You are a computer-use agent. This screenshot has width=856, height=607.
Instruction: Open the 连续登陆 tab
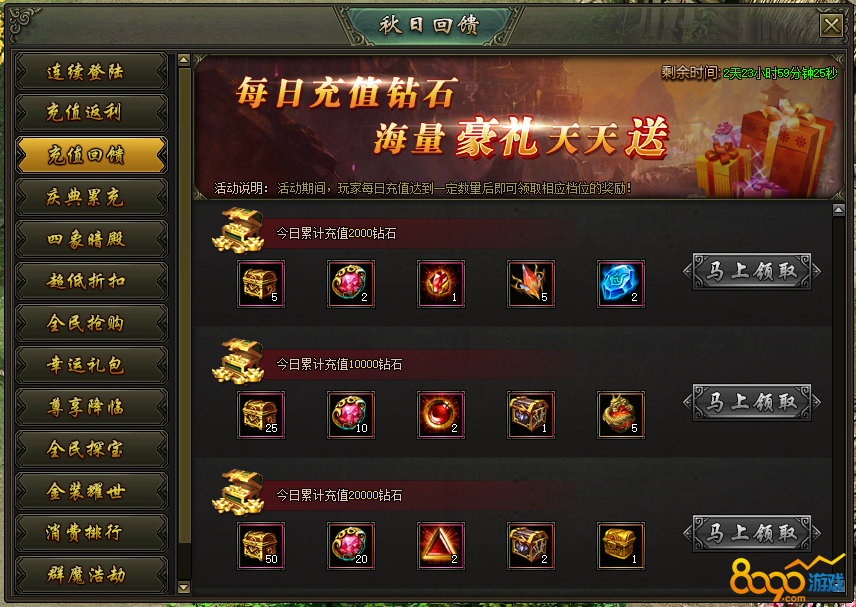point(91,72)
